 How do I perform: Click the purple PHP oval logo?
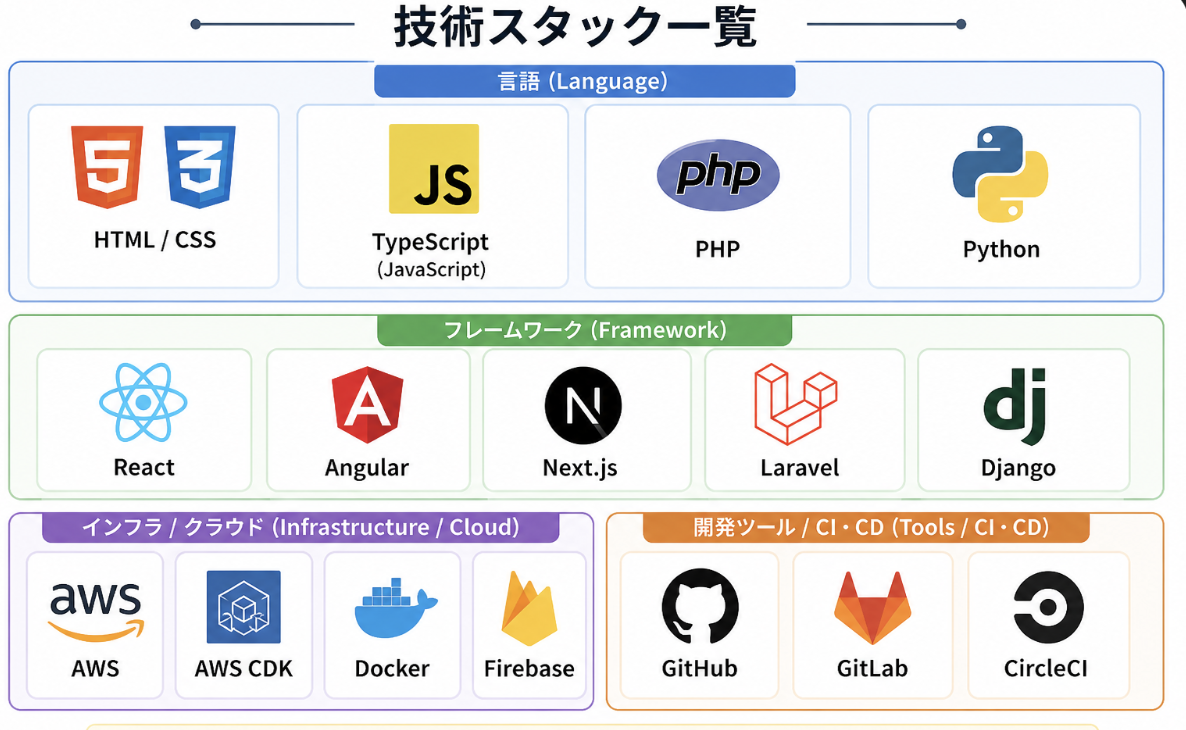(718, 175)
